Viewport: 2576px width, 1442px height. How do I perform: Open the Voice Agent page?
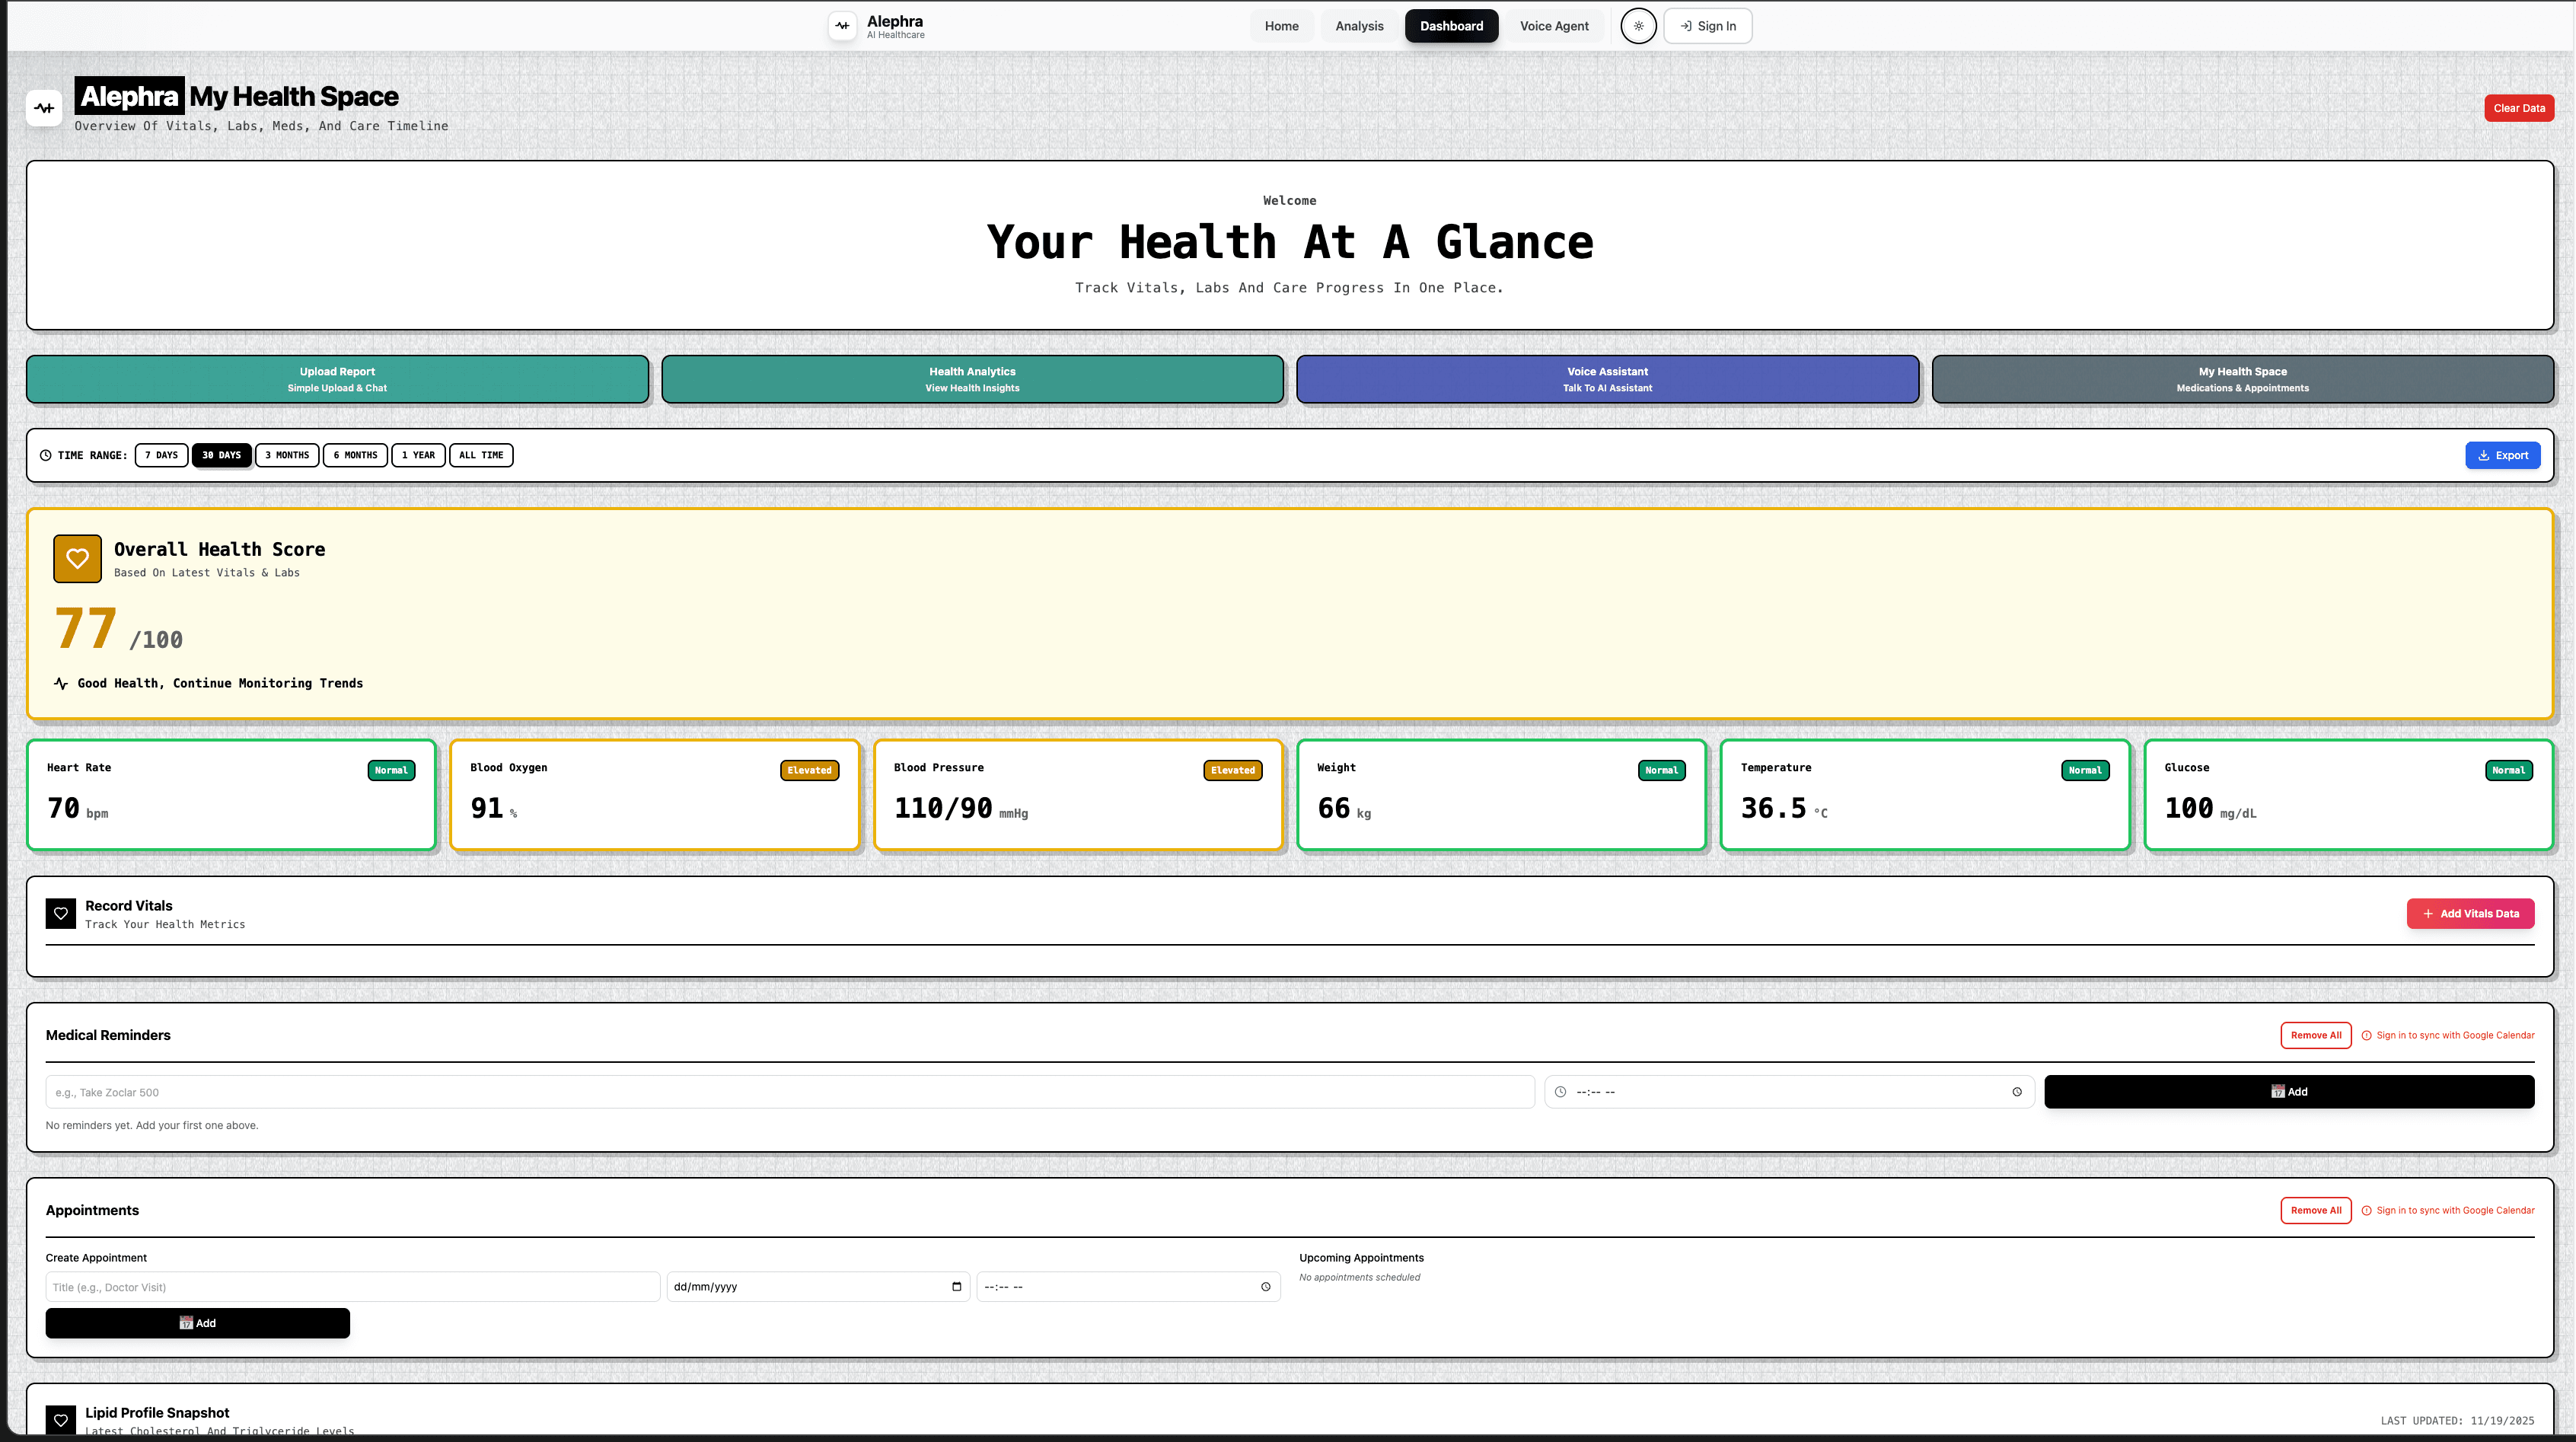[x=1554, y=25]
